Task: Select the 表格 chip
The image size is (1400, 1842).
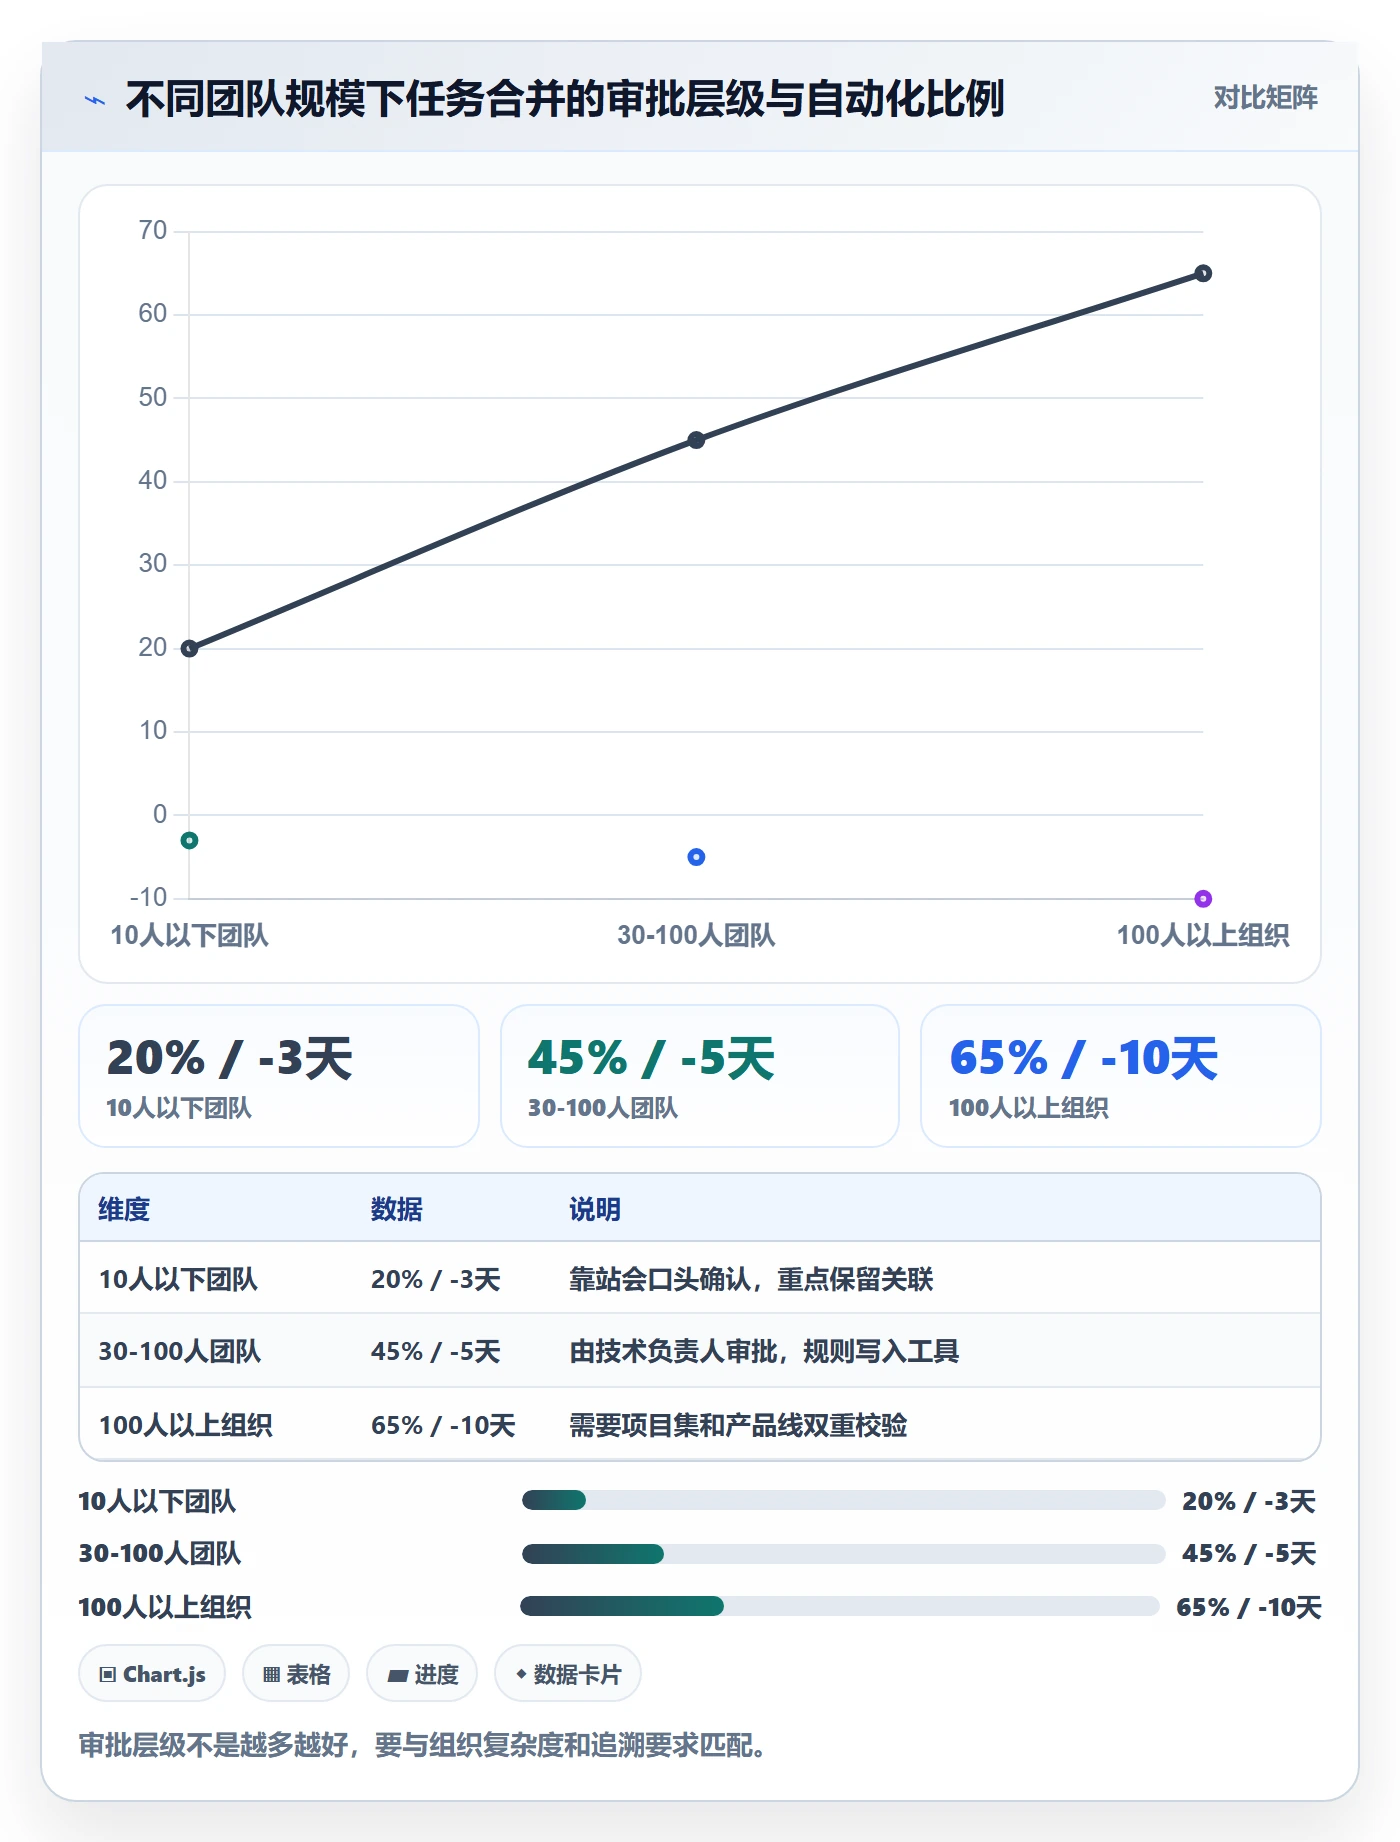Action: pos(296,1674)
